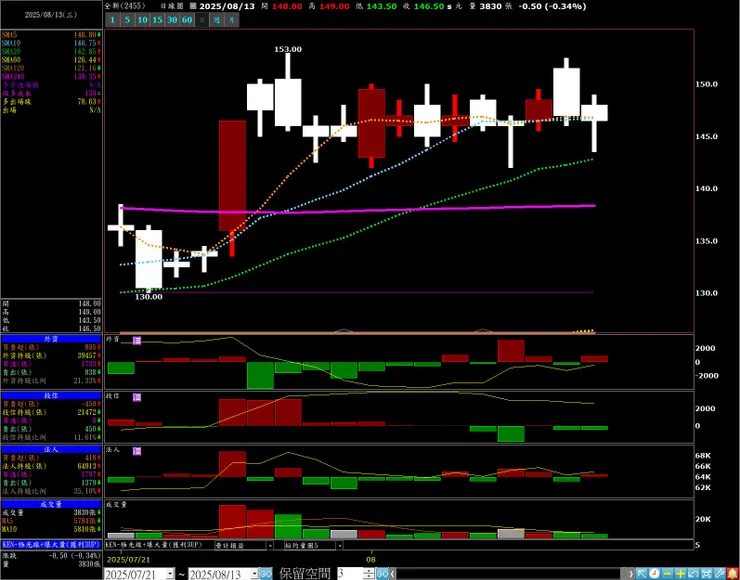740x580 pixels.
Task: Open the start date 2025/07/21 dropdown
Action: click(x=170, y=574)
